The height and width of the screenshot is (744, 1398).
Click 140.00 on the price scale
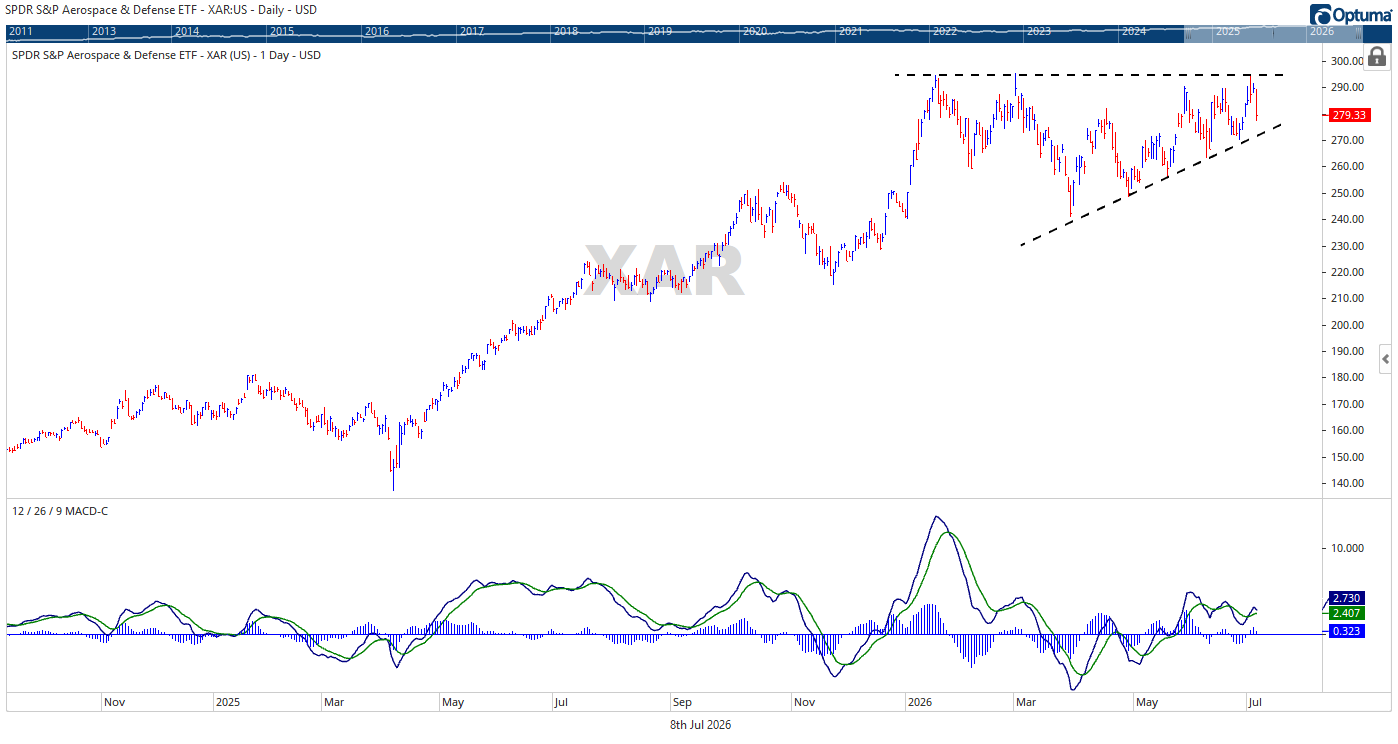pyautogui.click(x=1348, y=484)
